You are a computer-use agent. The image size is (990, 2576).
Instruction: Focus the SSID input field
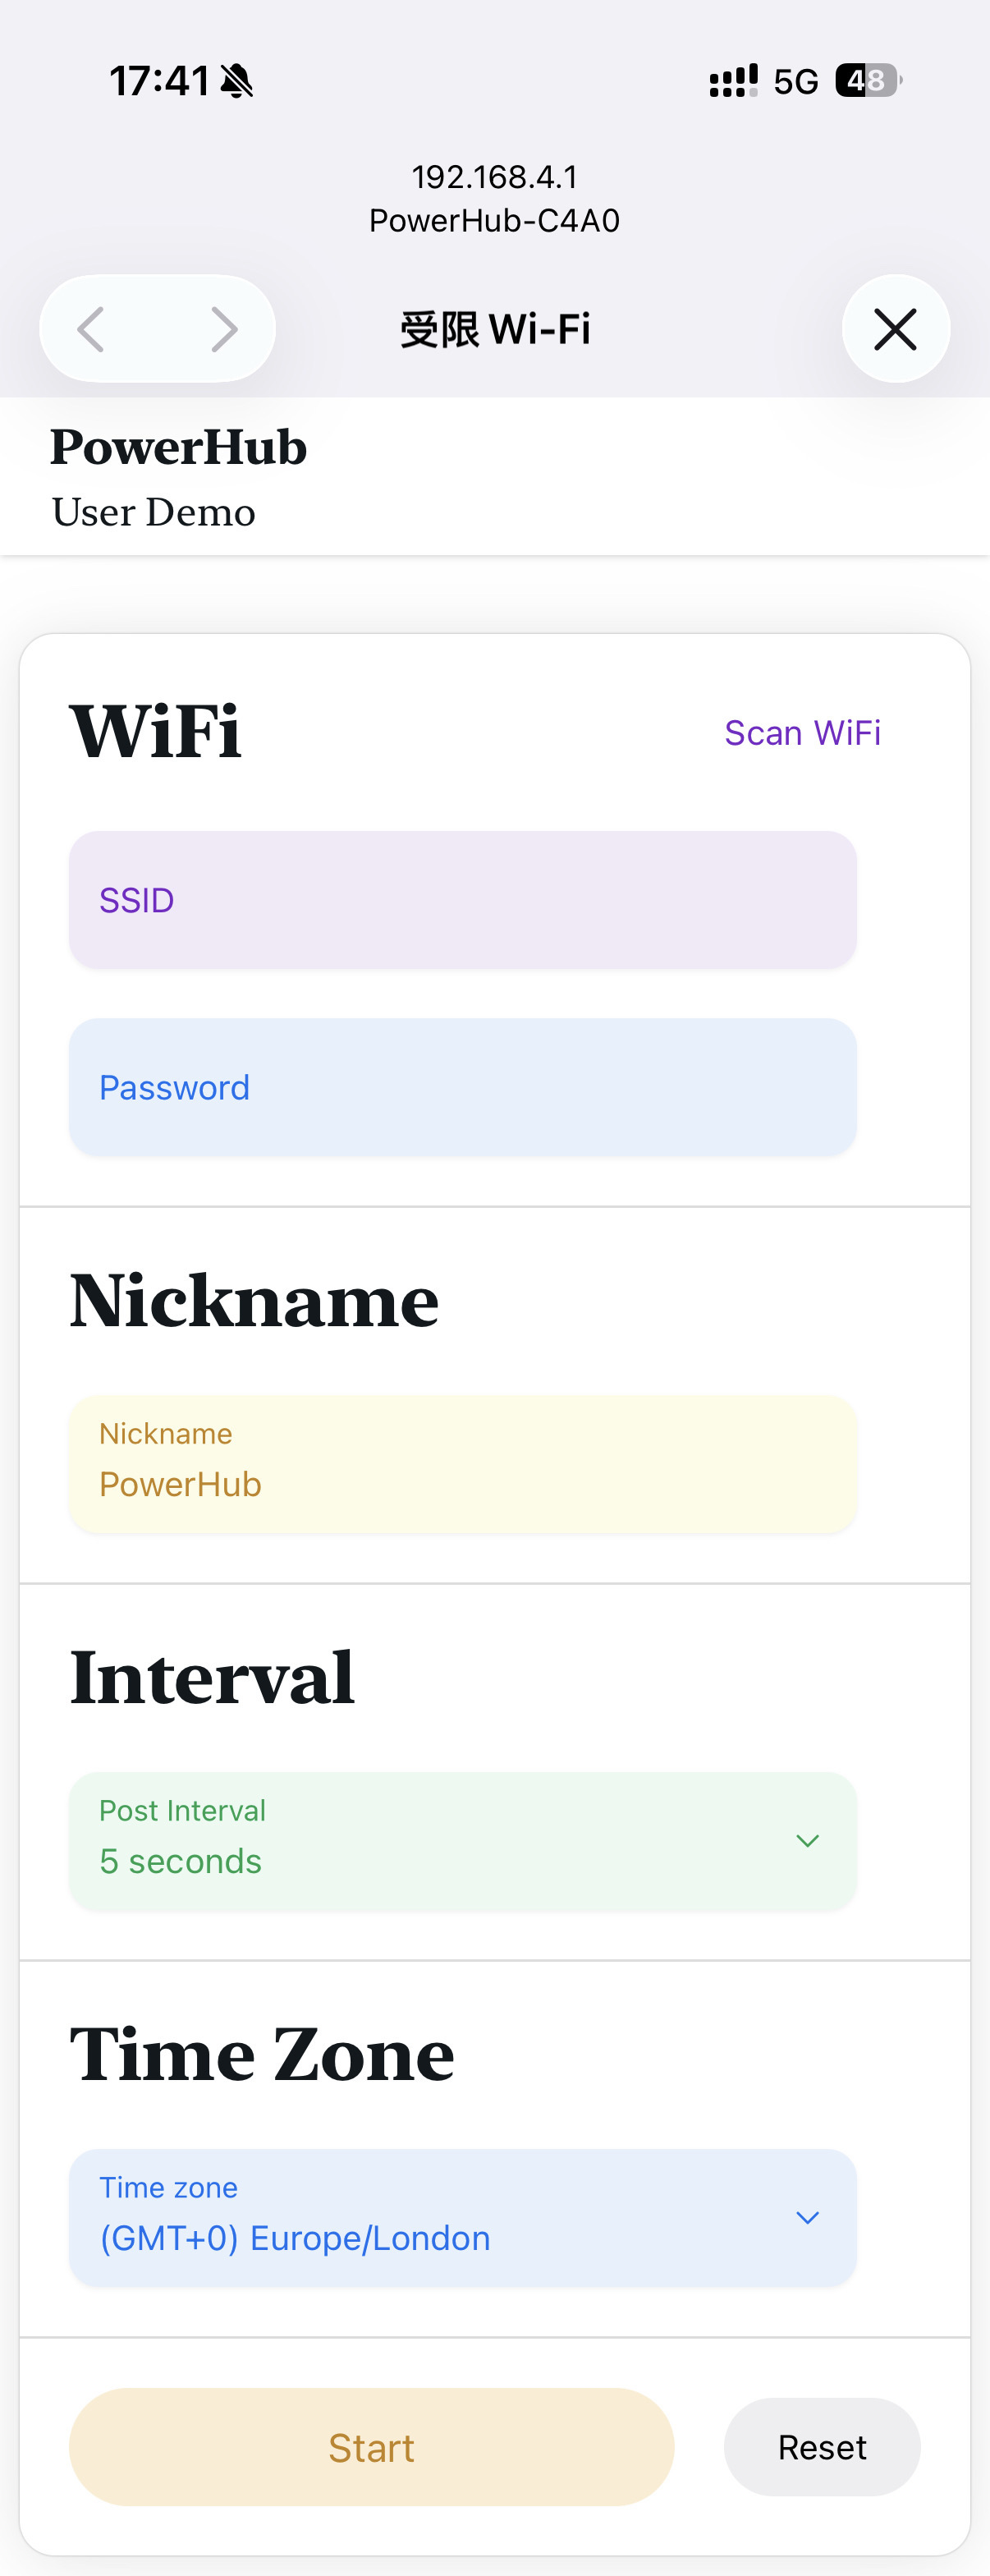(462, 900)
